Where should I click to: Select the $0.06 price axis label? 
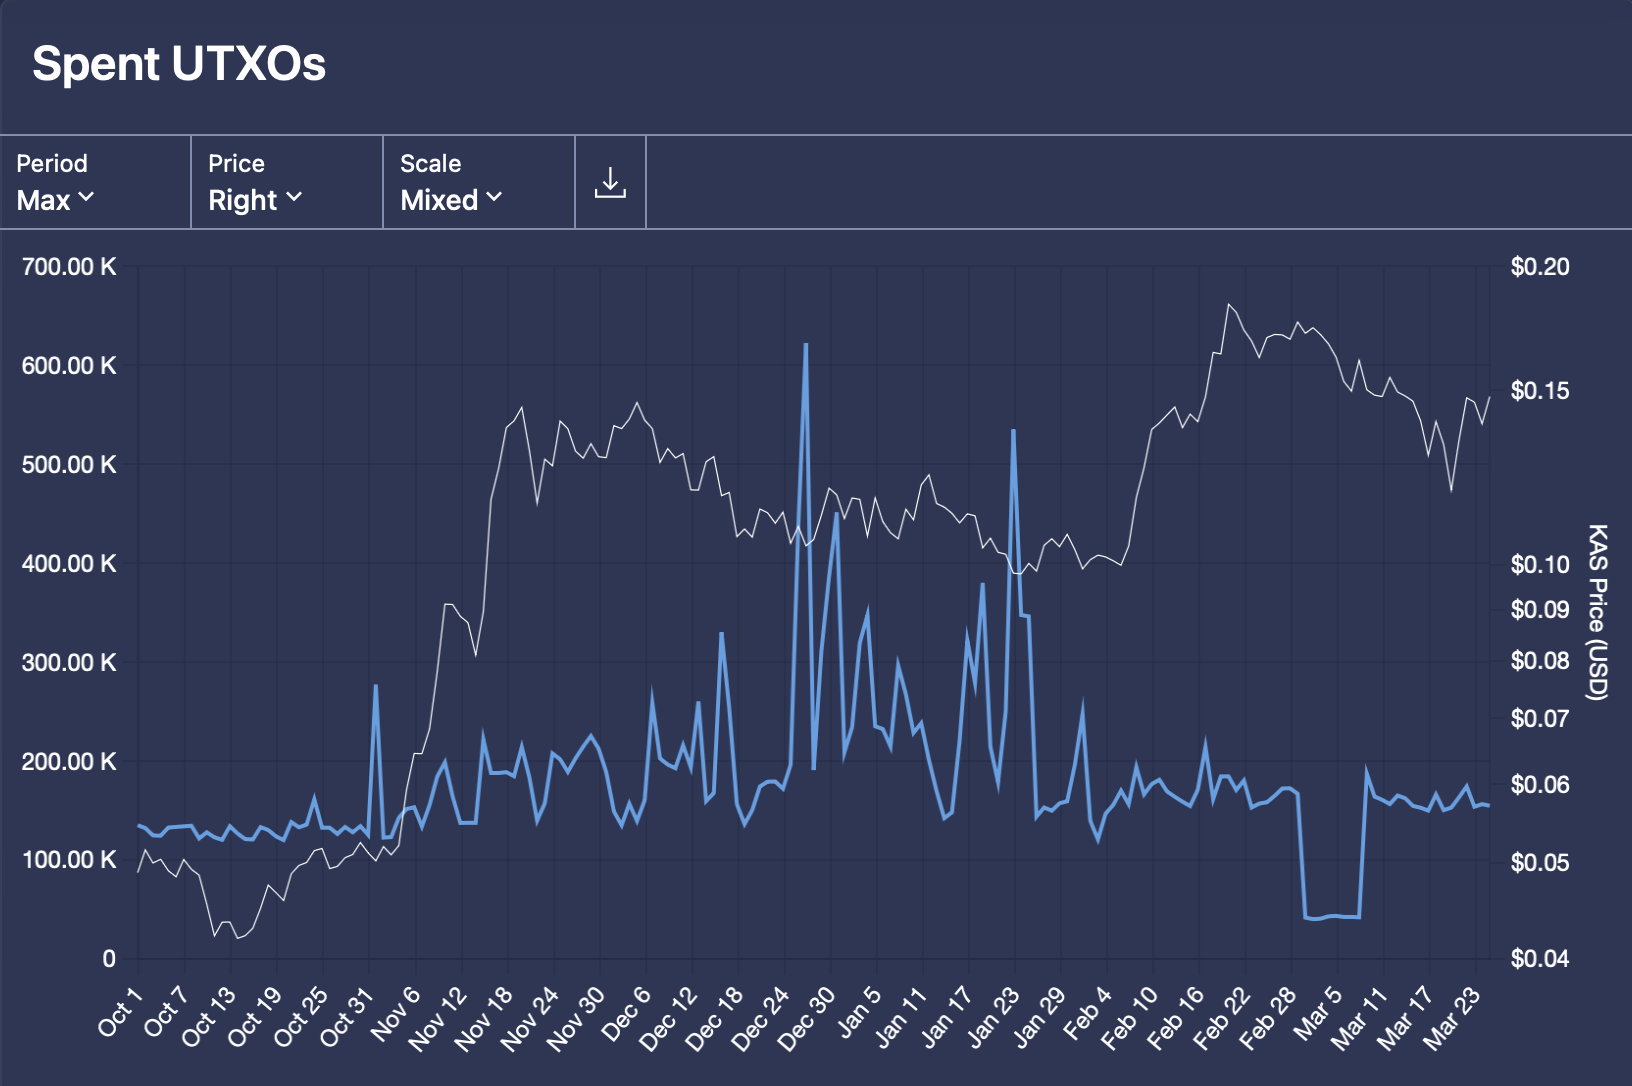point(1540,785)
